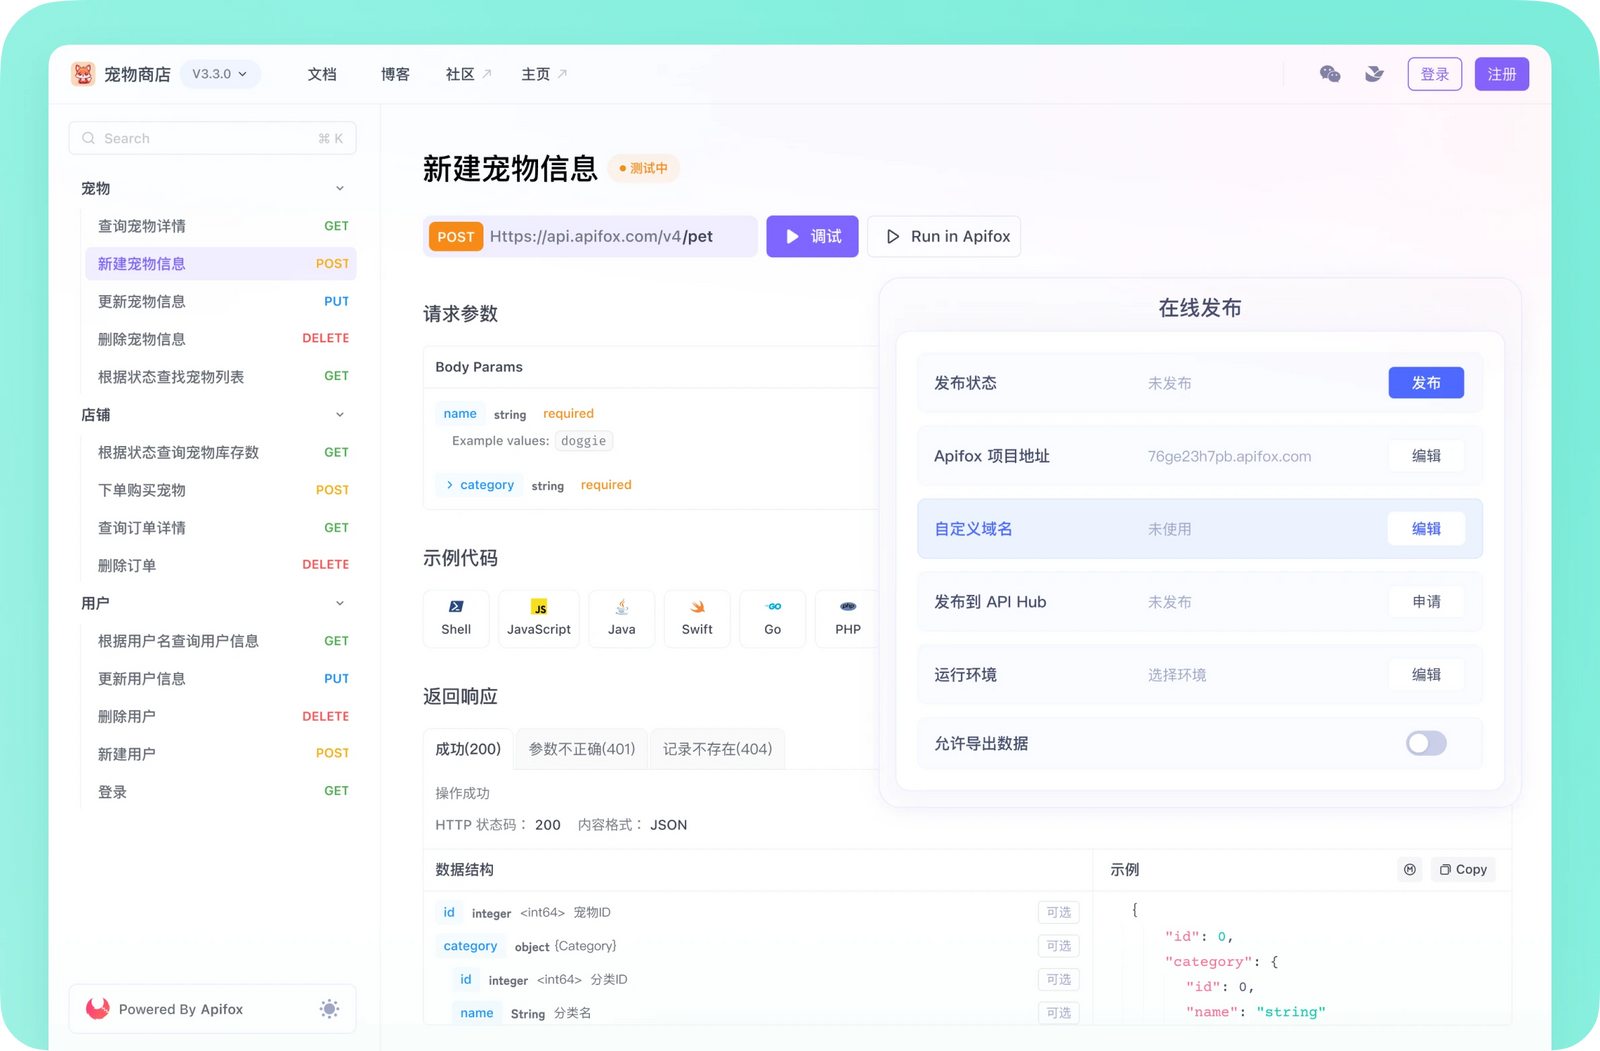
Task: Click the pet shop fox logo
Action: point(84,73)
